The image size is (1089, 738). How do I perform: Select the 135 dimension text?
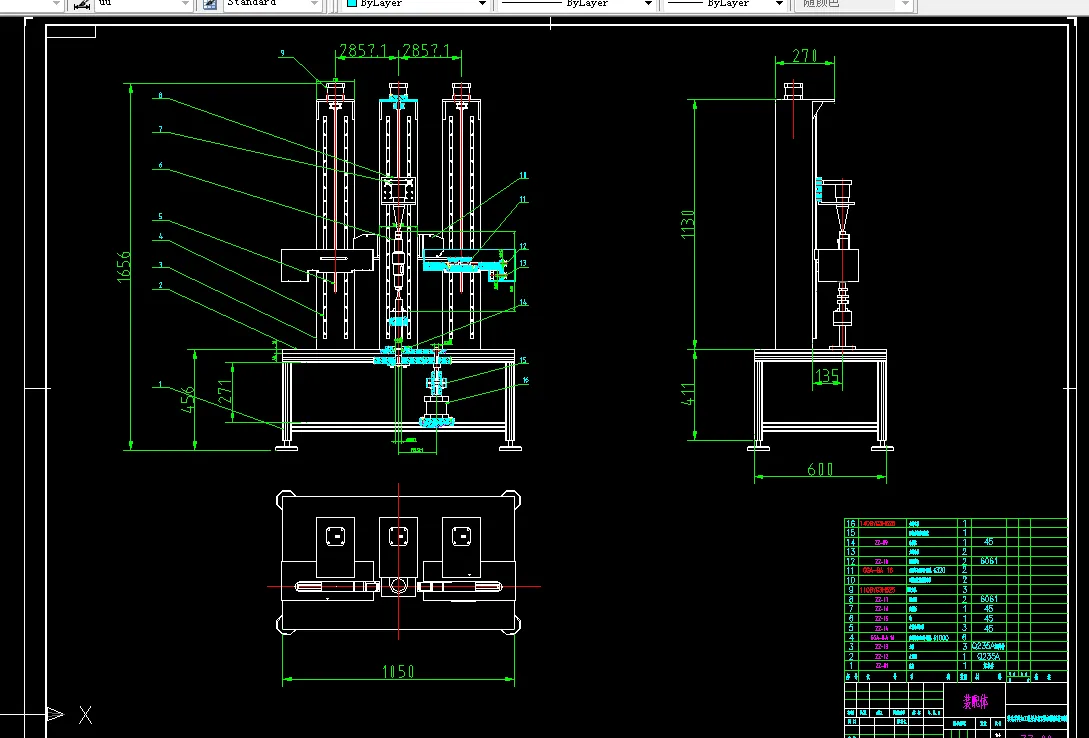[x=827, y=376]
